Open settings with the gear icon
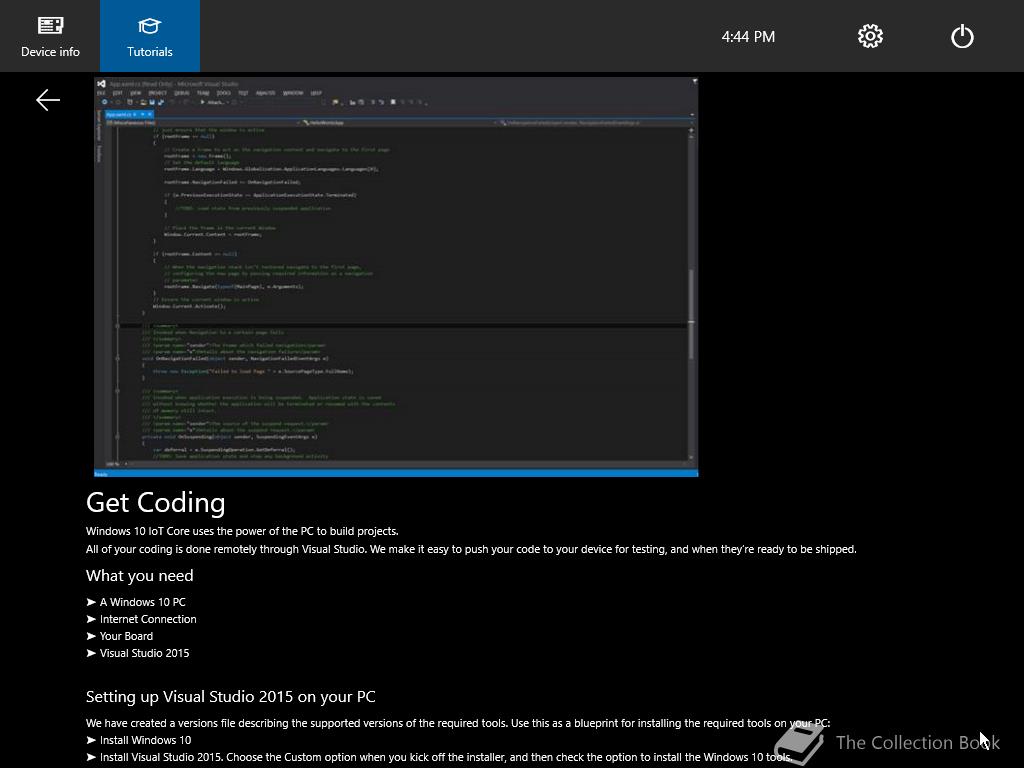 point(870,37)
